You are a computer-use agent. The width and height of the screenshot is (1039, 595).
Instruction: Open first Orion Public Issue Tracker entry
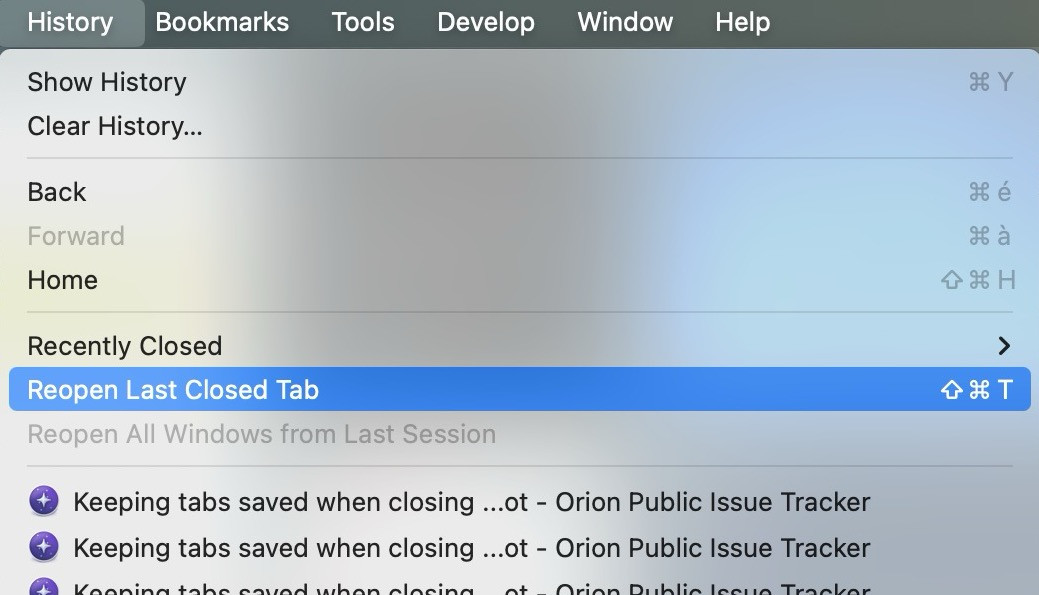472,501
